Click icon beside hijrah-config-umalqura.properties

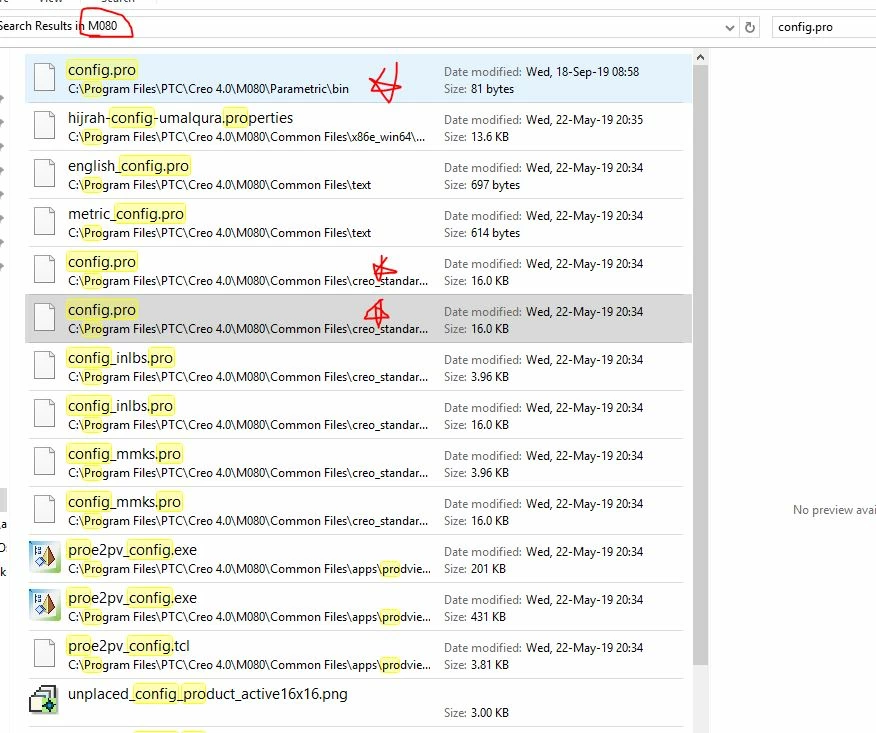coord(44,125)
